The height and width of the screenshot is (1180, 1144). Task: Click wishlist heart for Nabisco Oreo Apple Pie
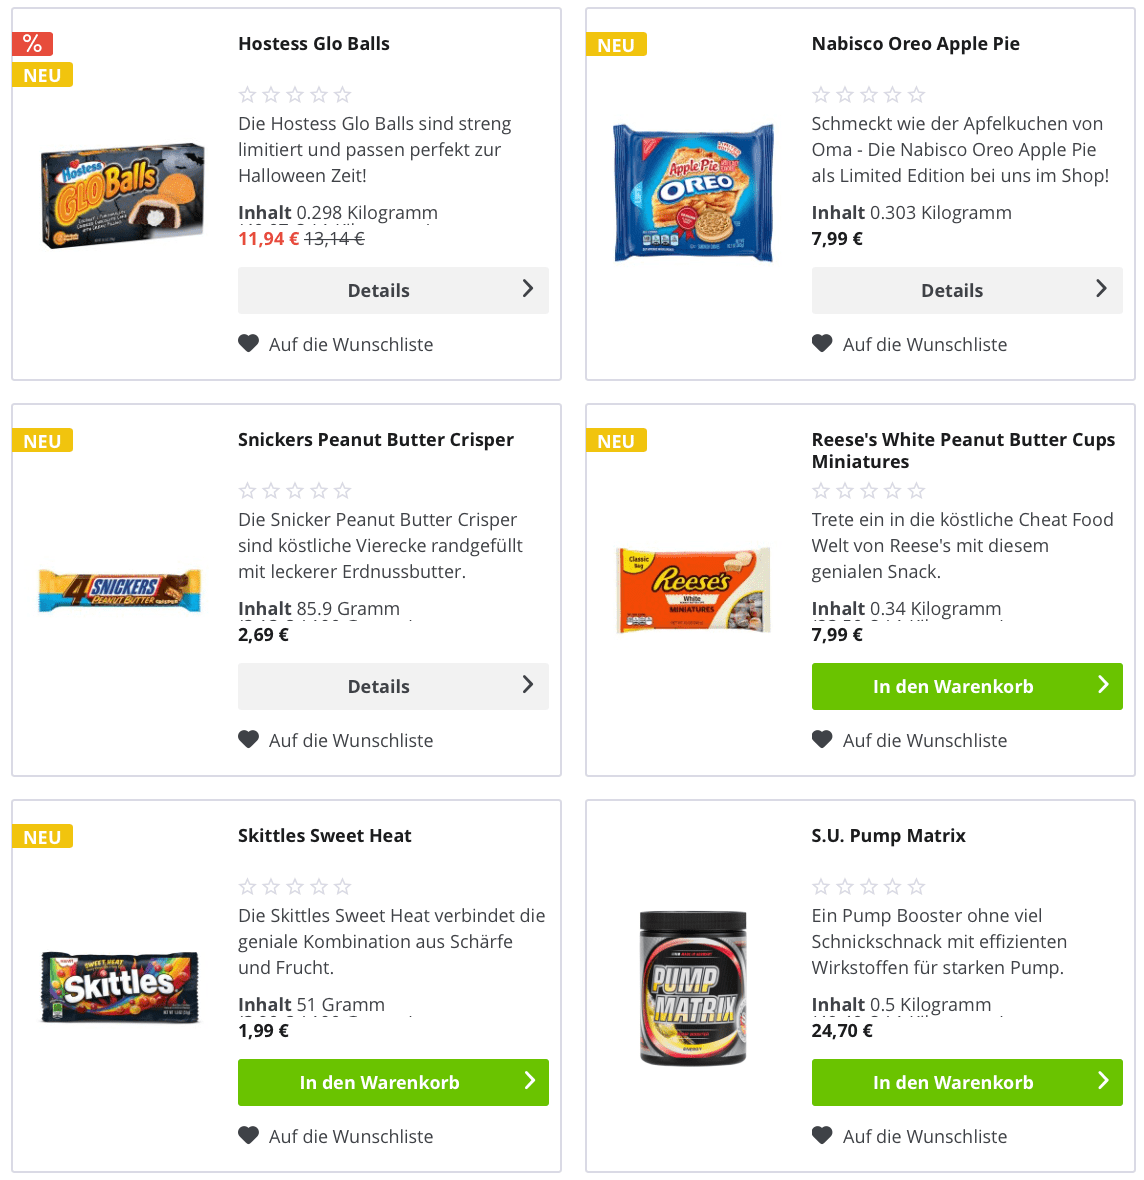(x=822, y=344)
